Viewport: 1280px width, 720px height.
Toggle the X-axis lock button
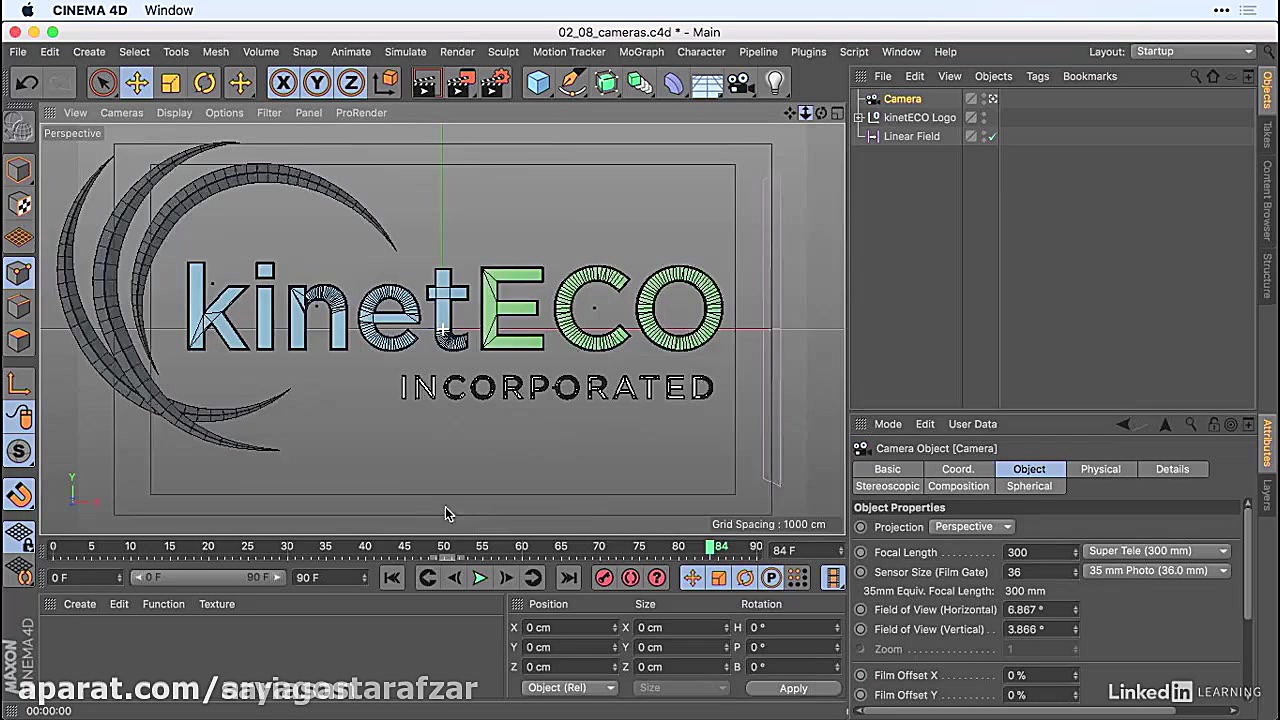click(x=283, y=83)
